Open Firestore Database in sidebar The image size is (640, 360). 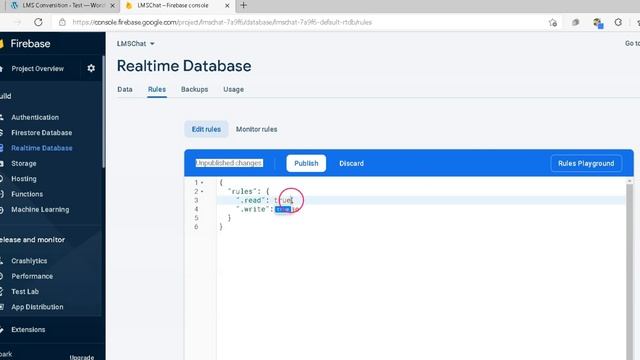(x=42, y=133)
